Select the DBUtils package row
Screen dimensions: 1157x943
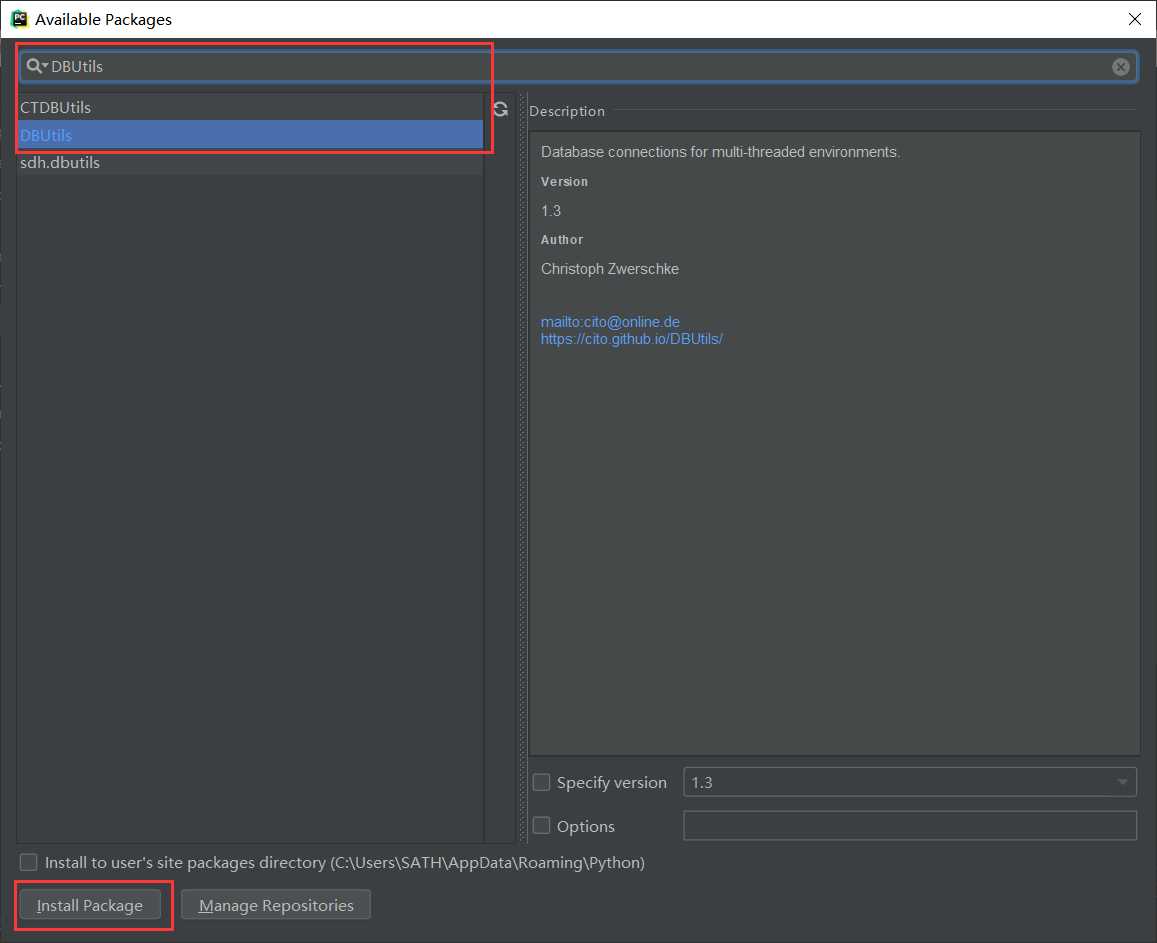(x=250, y=135)
